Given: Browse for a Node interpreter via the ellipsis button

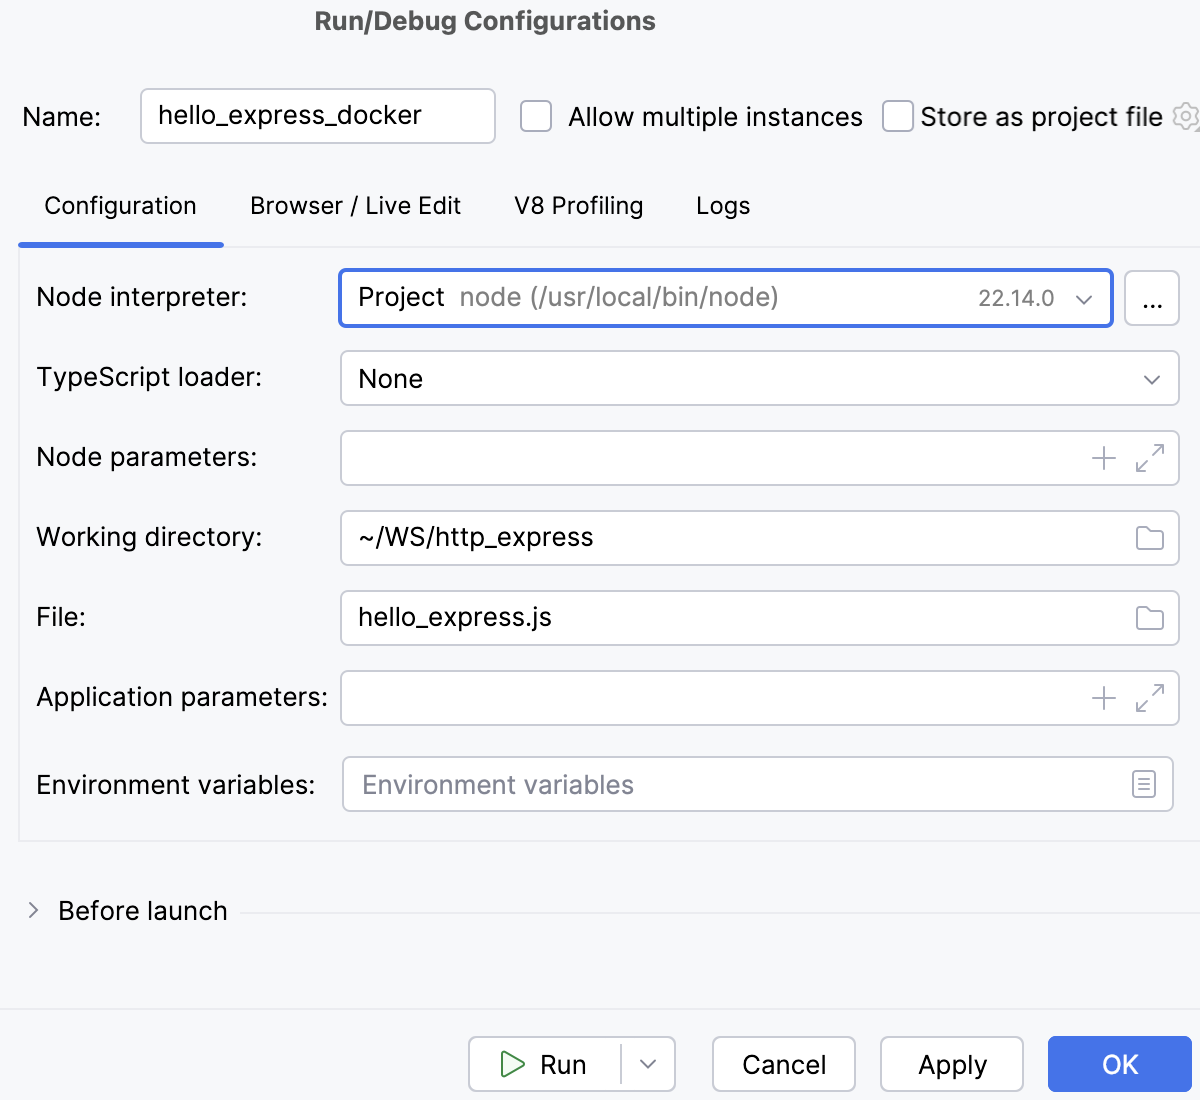Looking at the screenshot, I should click(1152, 297).
